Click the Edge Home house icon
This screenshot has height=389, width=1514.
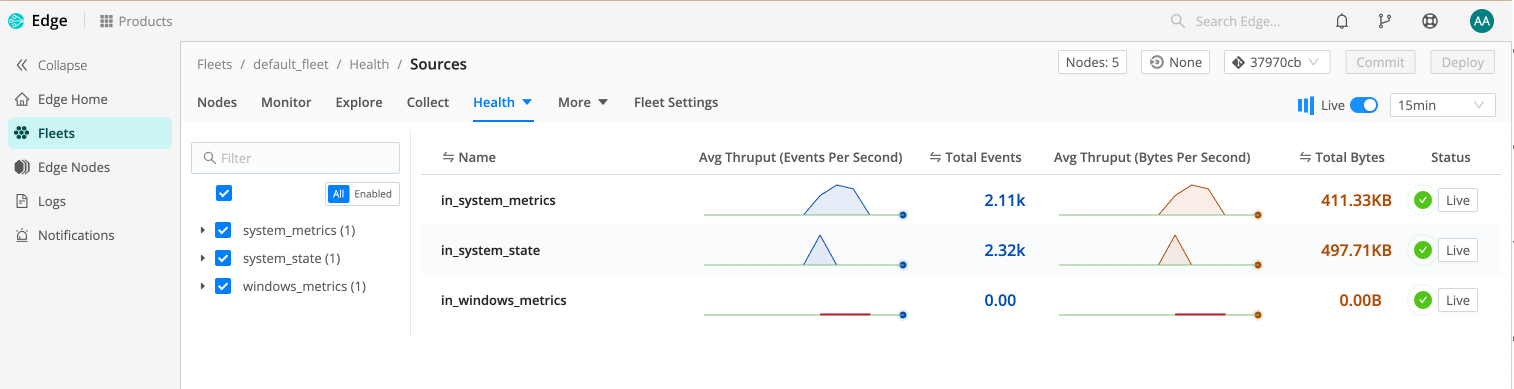click(x=22, y=99)
